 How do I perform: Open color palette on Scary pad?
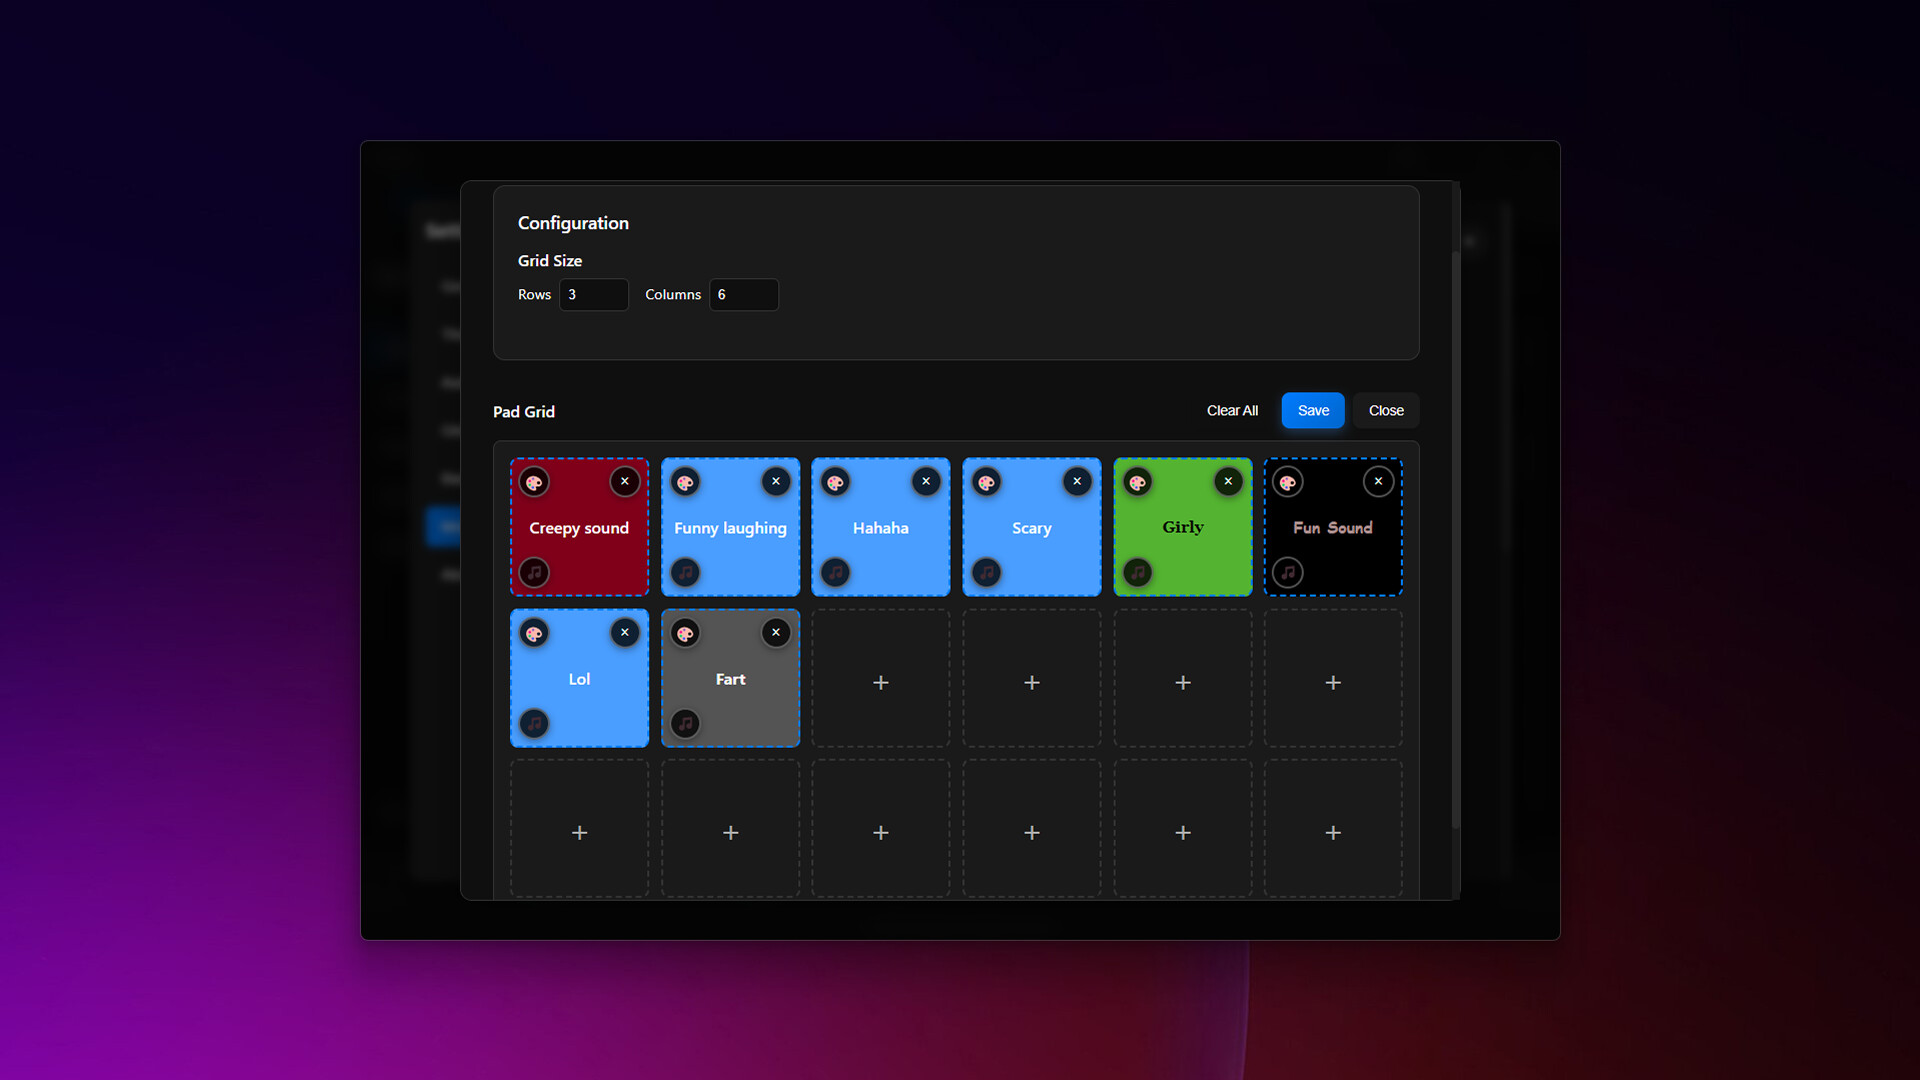(x=987, y=483)
